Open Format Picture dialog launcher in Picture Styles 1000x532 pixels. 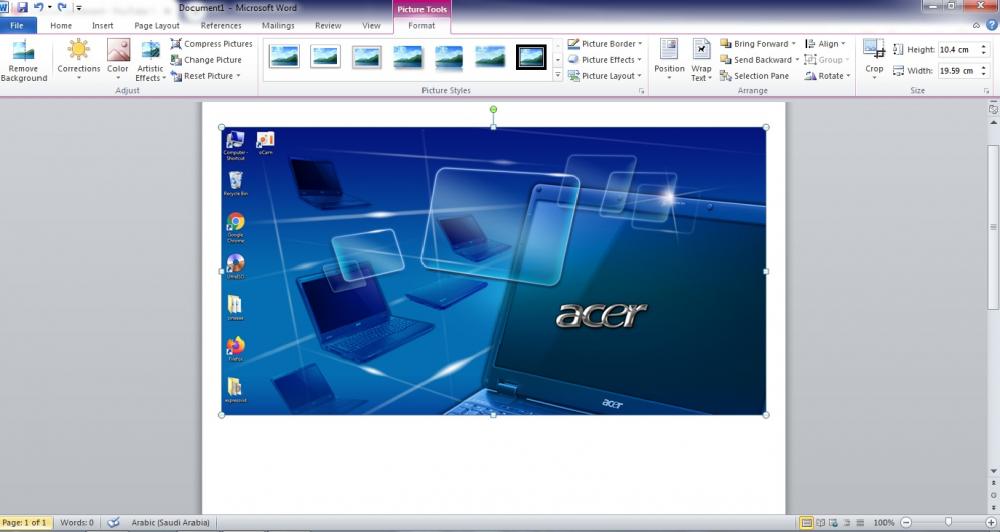tap(642, 91)
